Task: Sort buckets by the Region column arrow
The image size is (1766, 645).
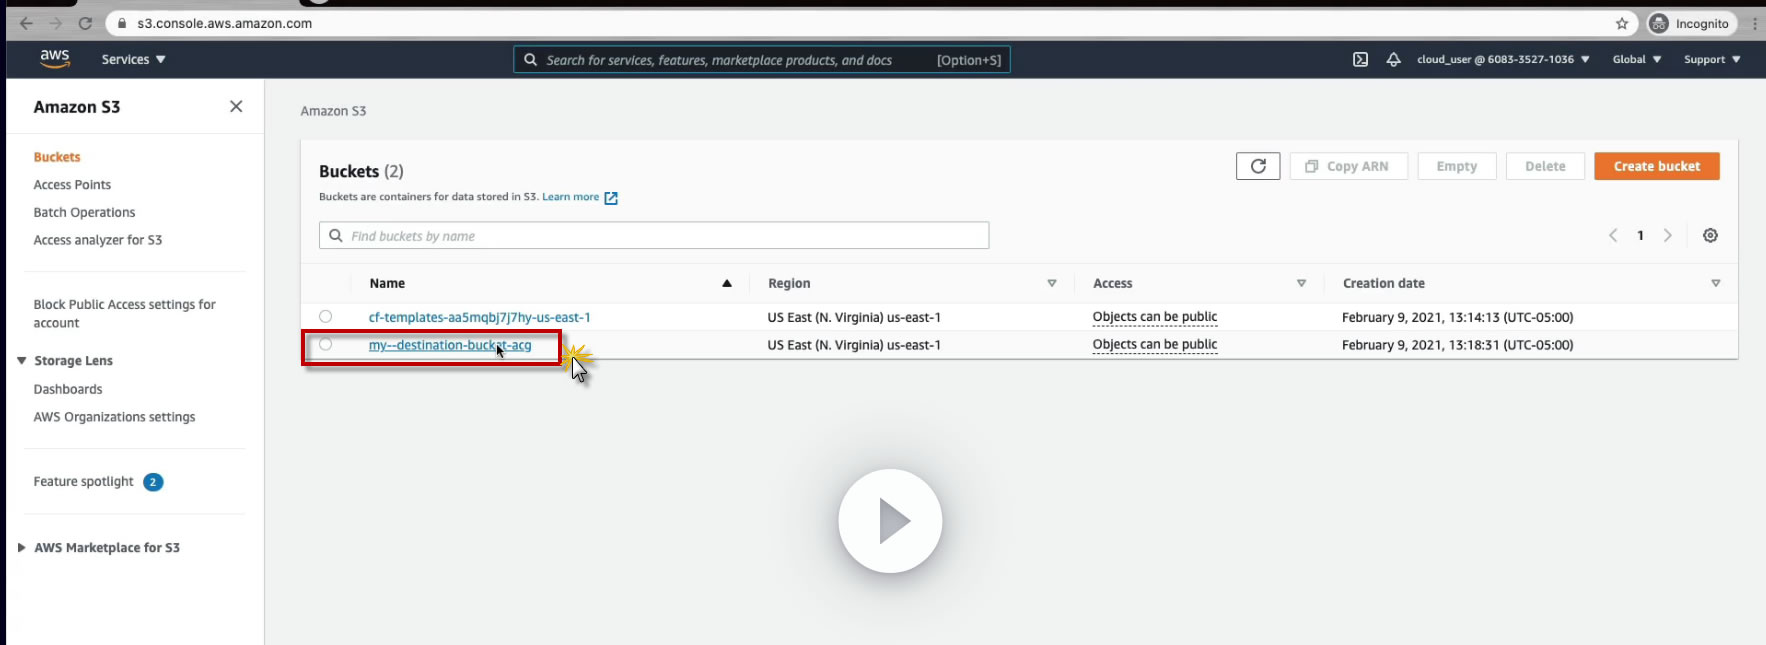Action: [1052, 283]
